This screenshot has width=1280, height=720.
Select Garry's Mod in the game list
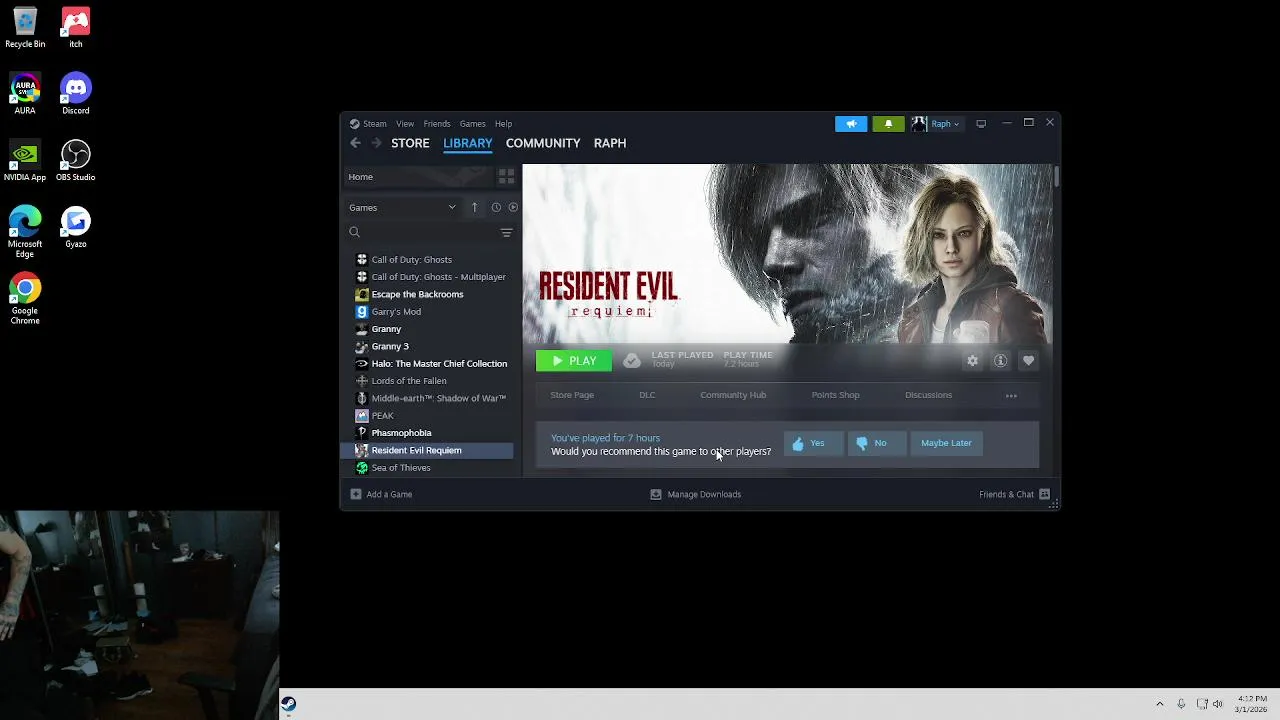pos(429,312)
